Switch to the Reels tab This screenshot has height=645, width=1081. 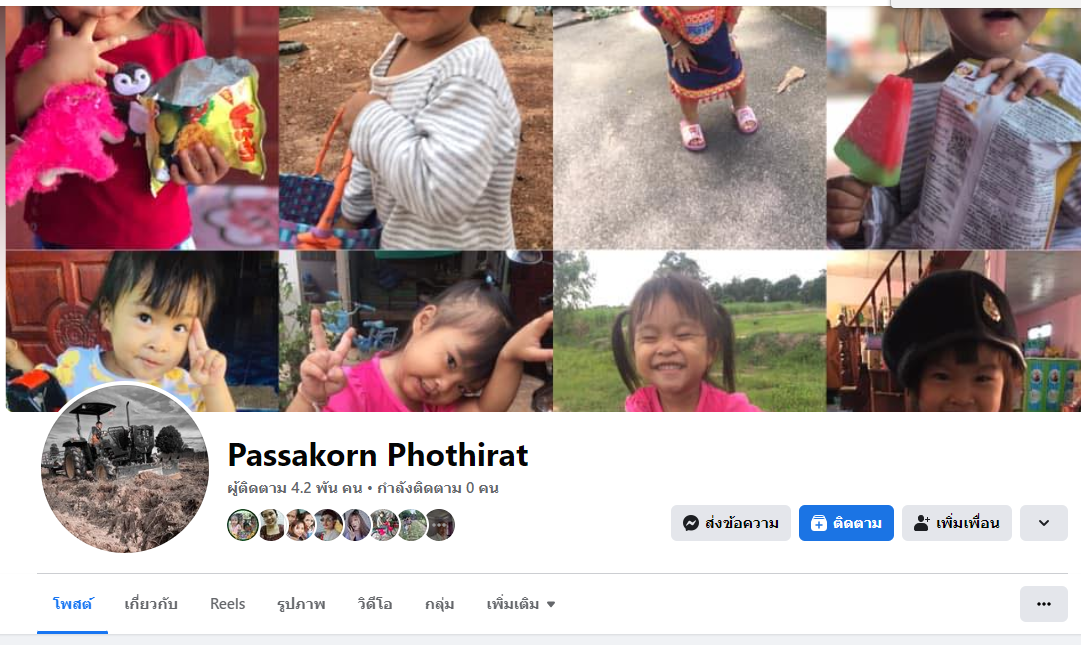228,604
